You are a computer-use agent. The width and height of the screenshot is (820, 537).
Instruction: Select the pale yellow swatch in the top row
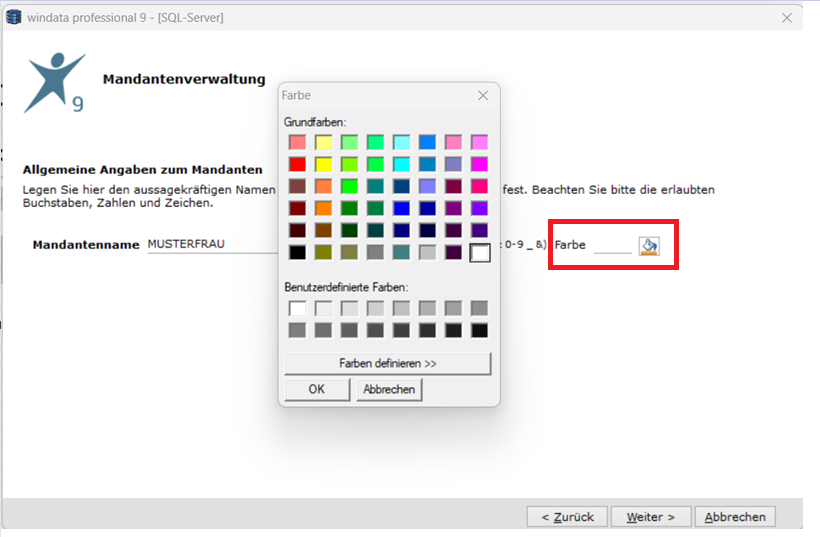[x=323, y=142]
